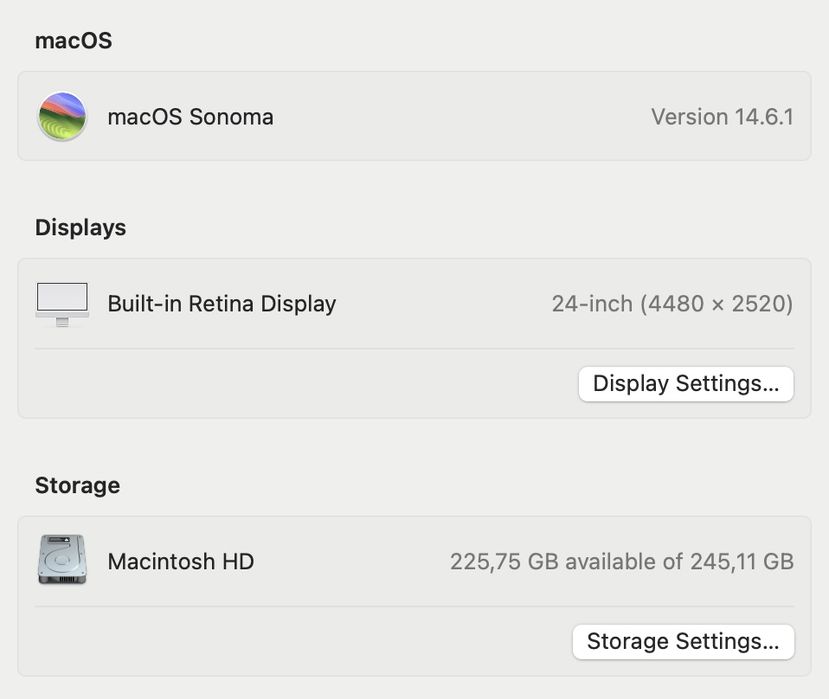Click the macOS section heading

pos(73,41)
